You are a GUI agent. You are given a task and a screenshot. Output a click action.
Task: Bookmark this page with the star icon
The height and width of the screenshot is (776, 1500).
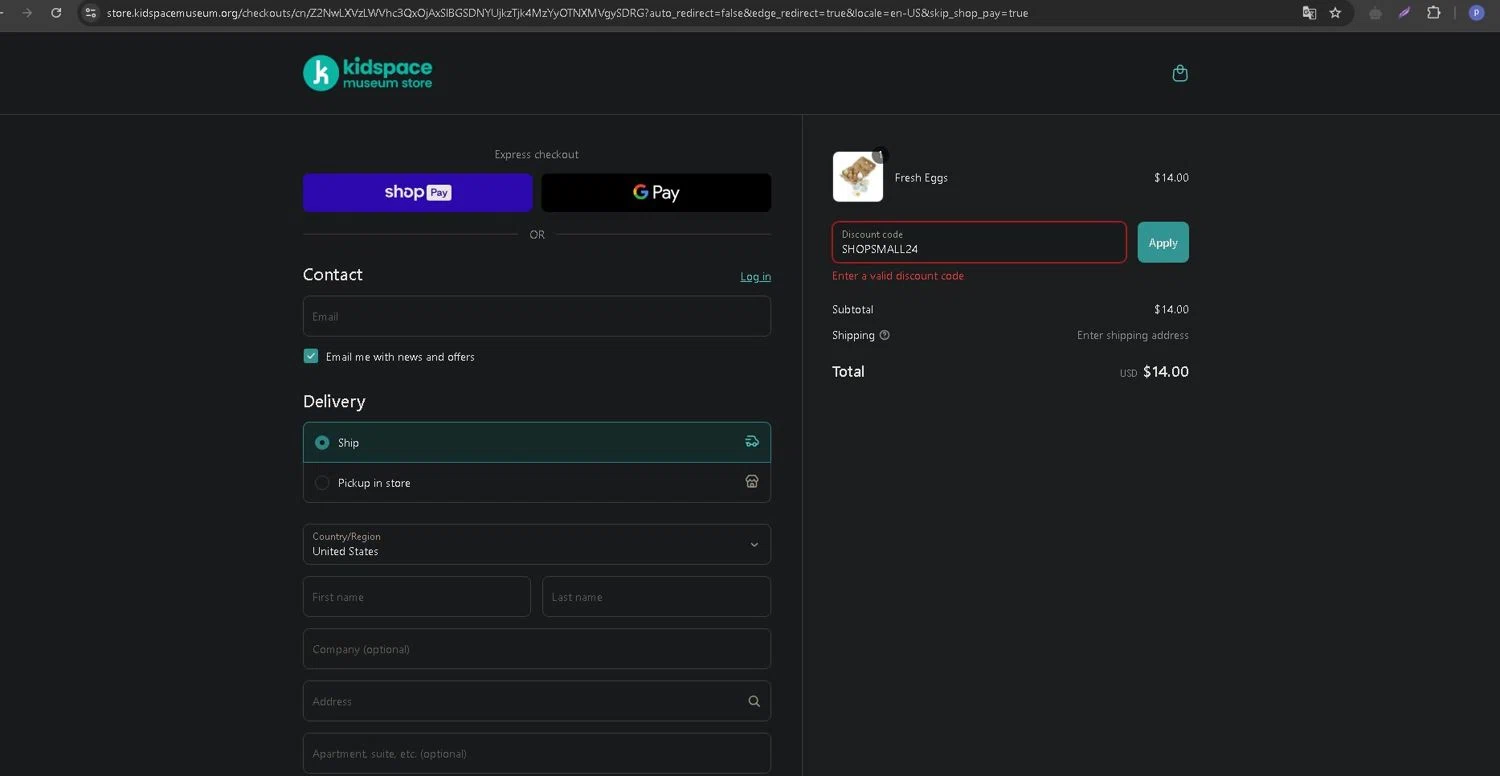click(x=1335, y=13)
